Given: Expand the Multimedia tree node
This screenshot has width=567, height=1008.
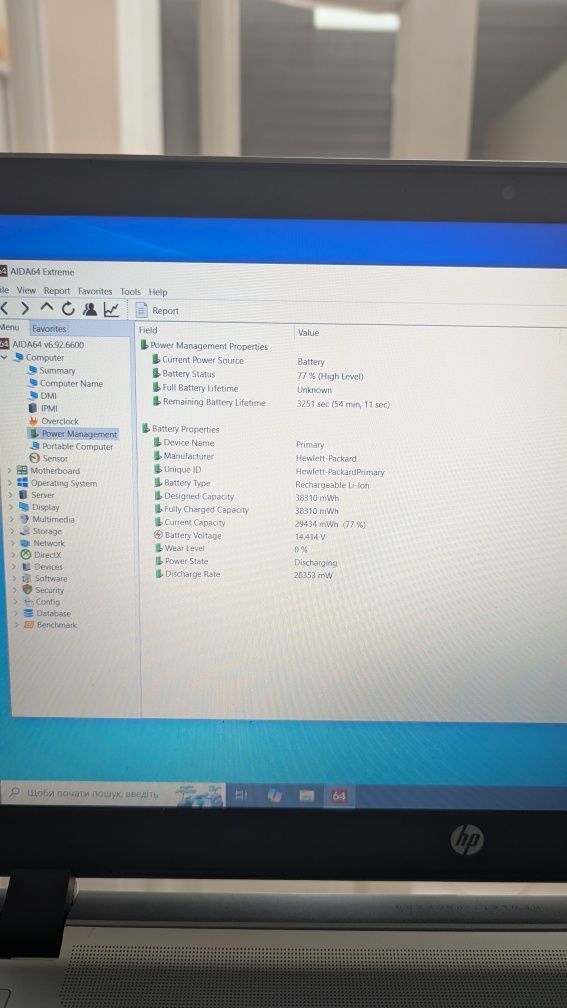Looking at the screenshot, I should (12, 519).
